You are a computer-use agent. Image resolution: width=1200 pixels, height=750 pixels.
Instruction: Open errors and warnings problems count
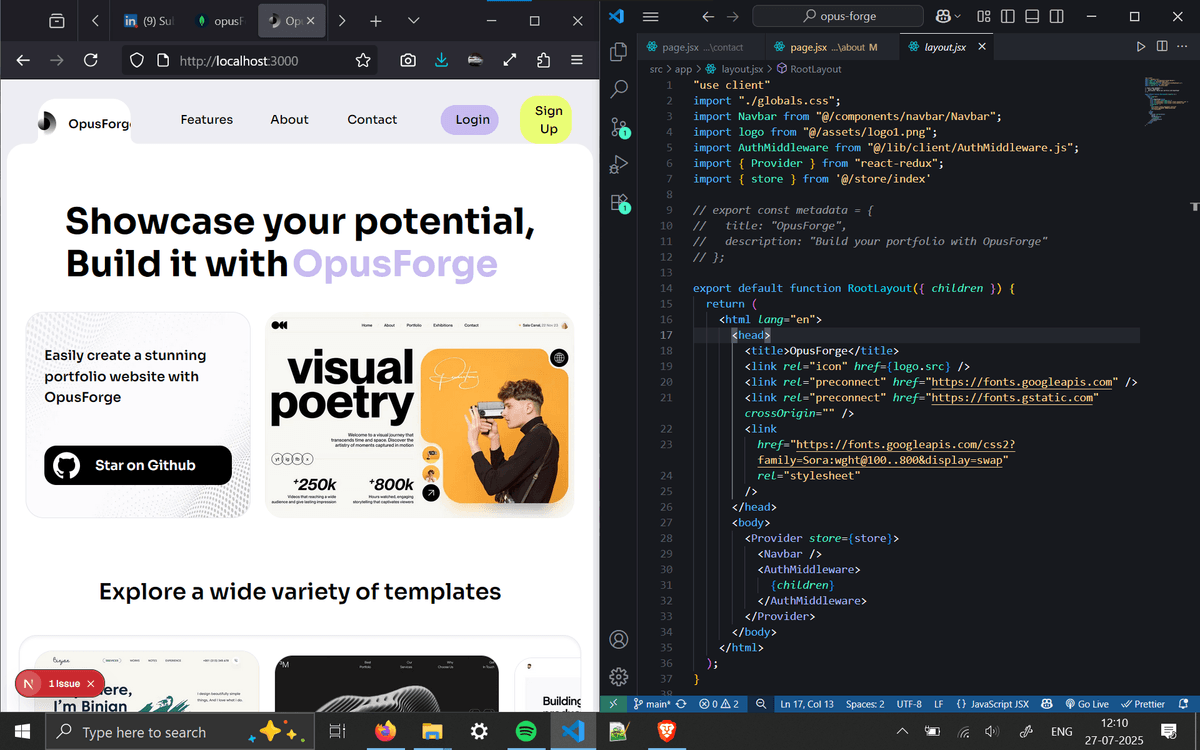pos(720,704)
